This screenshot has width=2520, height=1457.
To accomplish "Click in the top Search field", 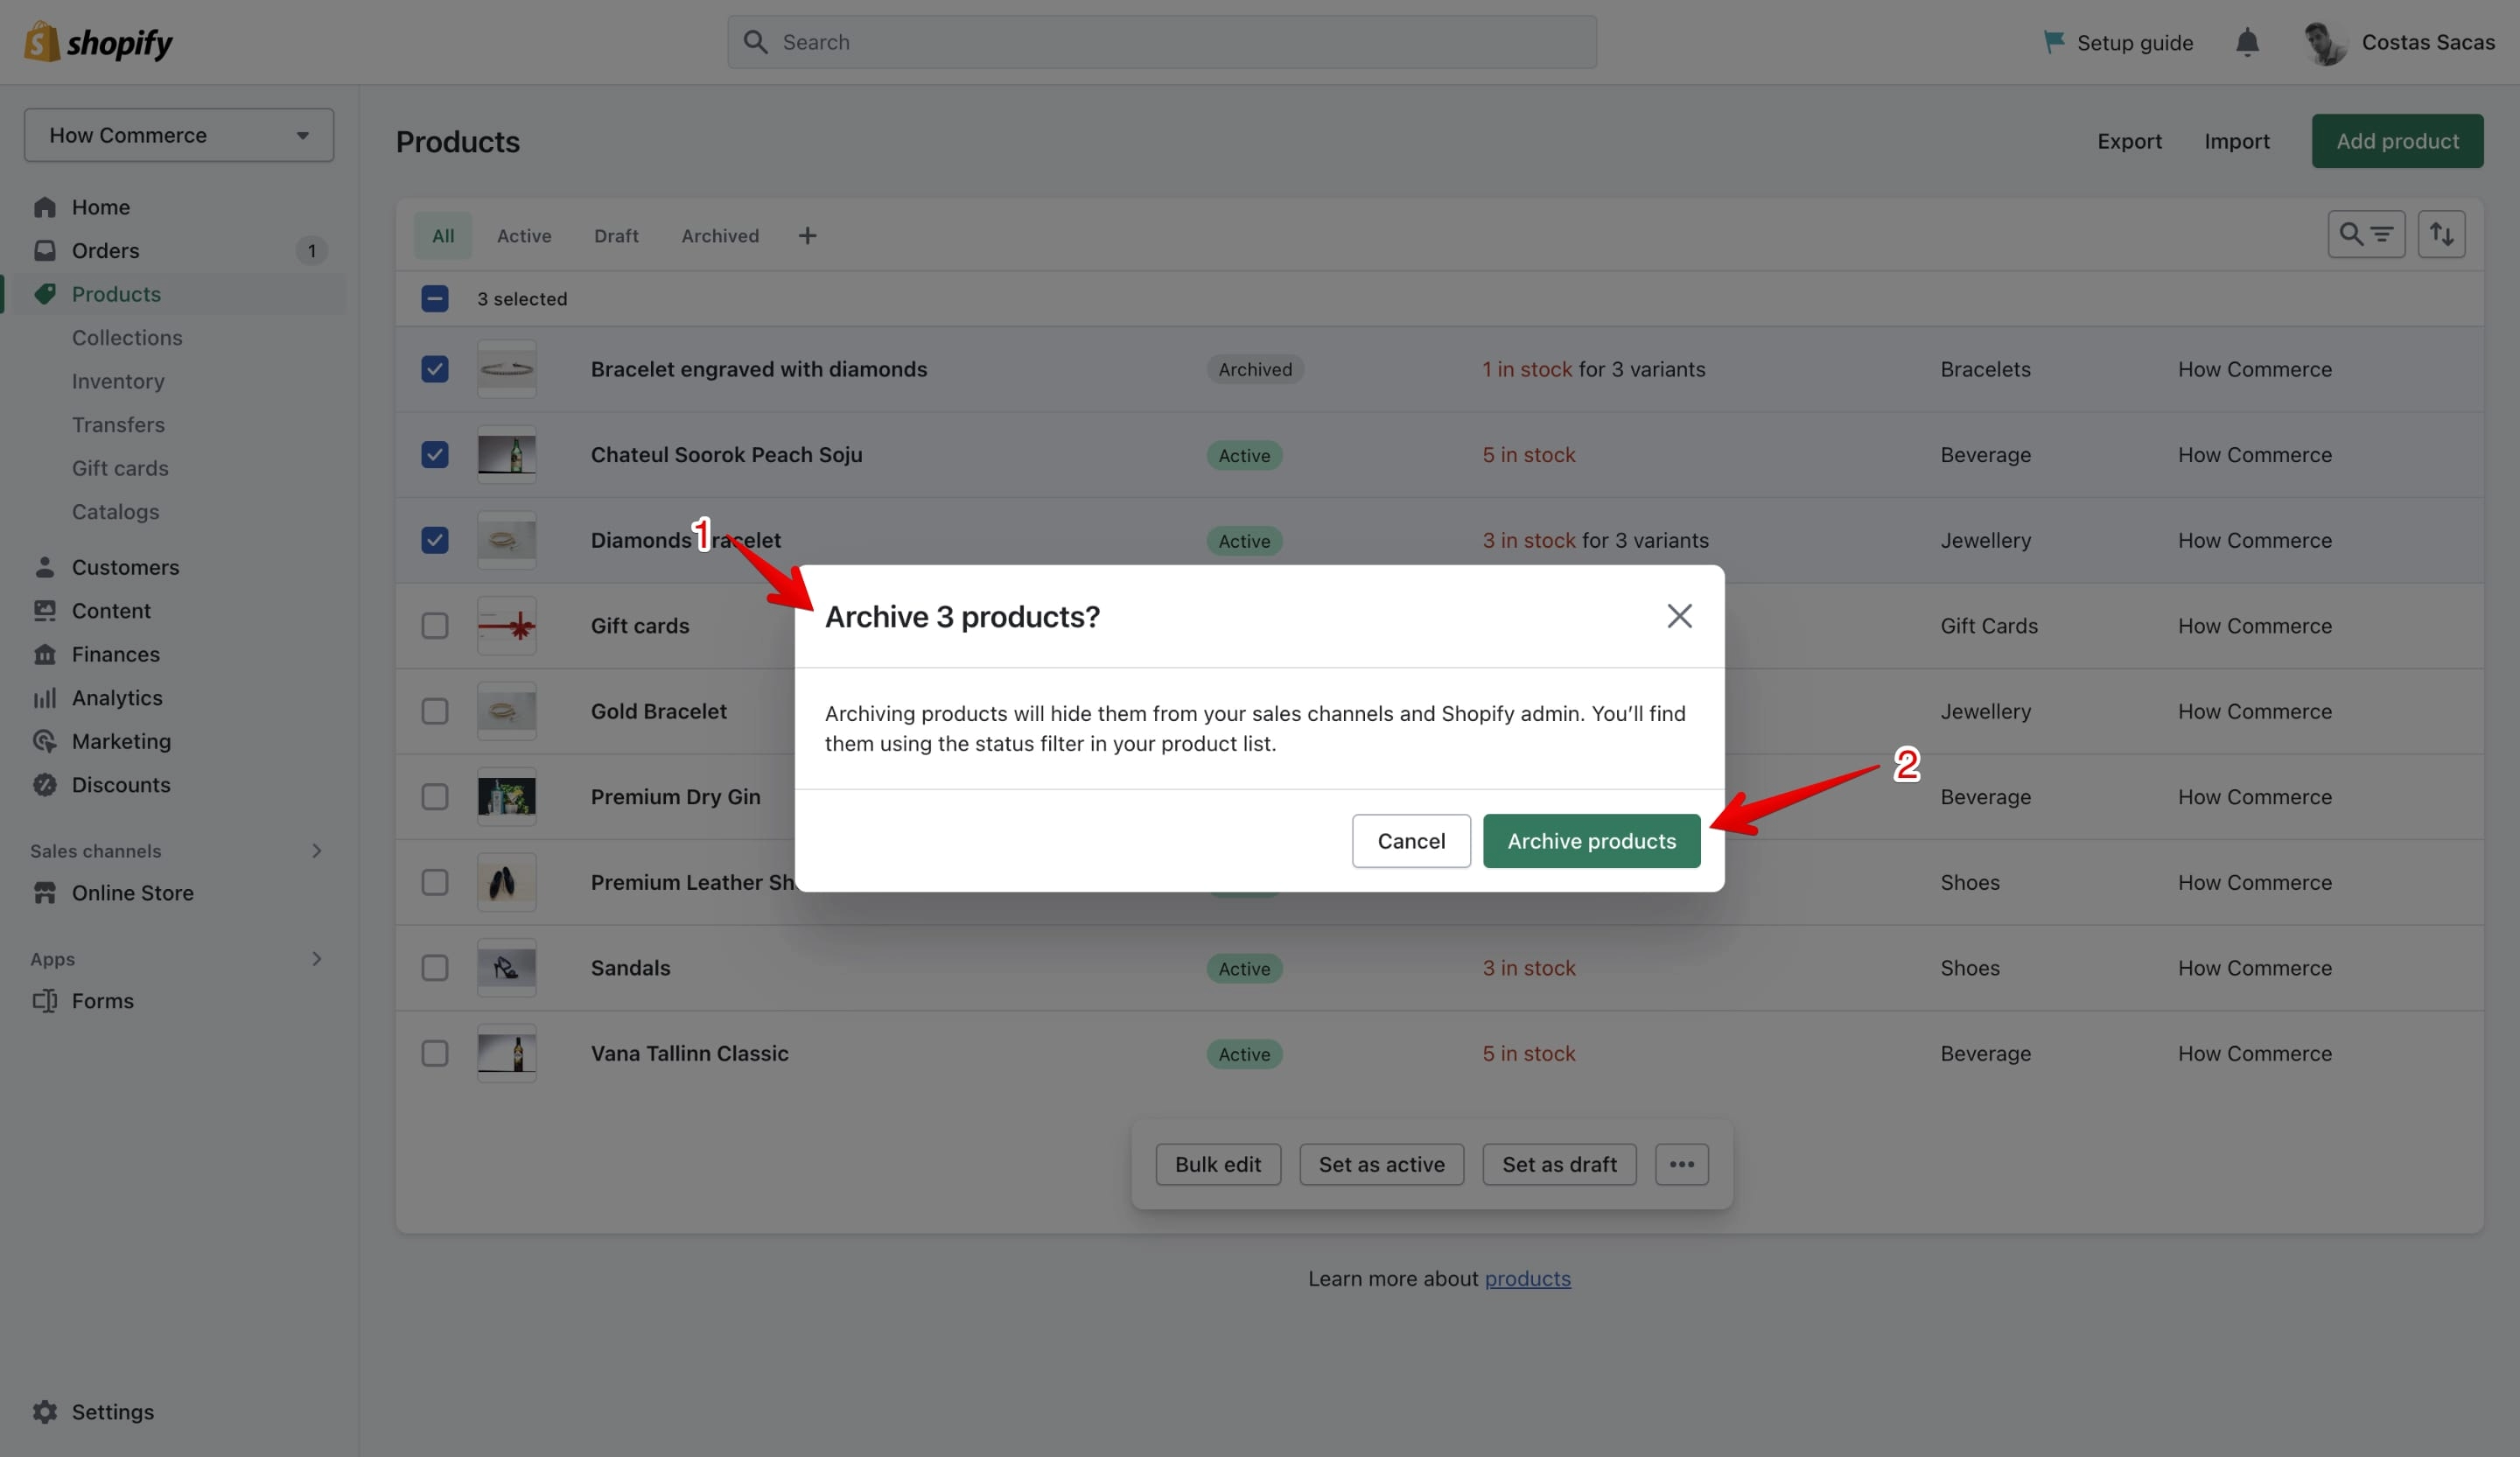I will pos(1161,42).
